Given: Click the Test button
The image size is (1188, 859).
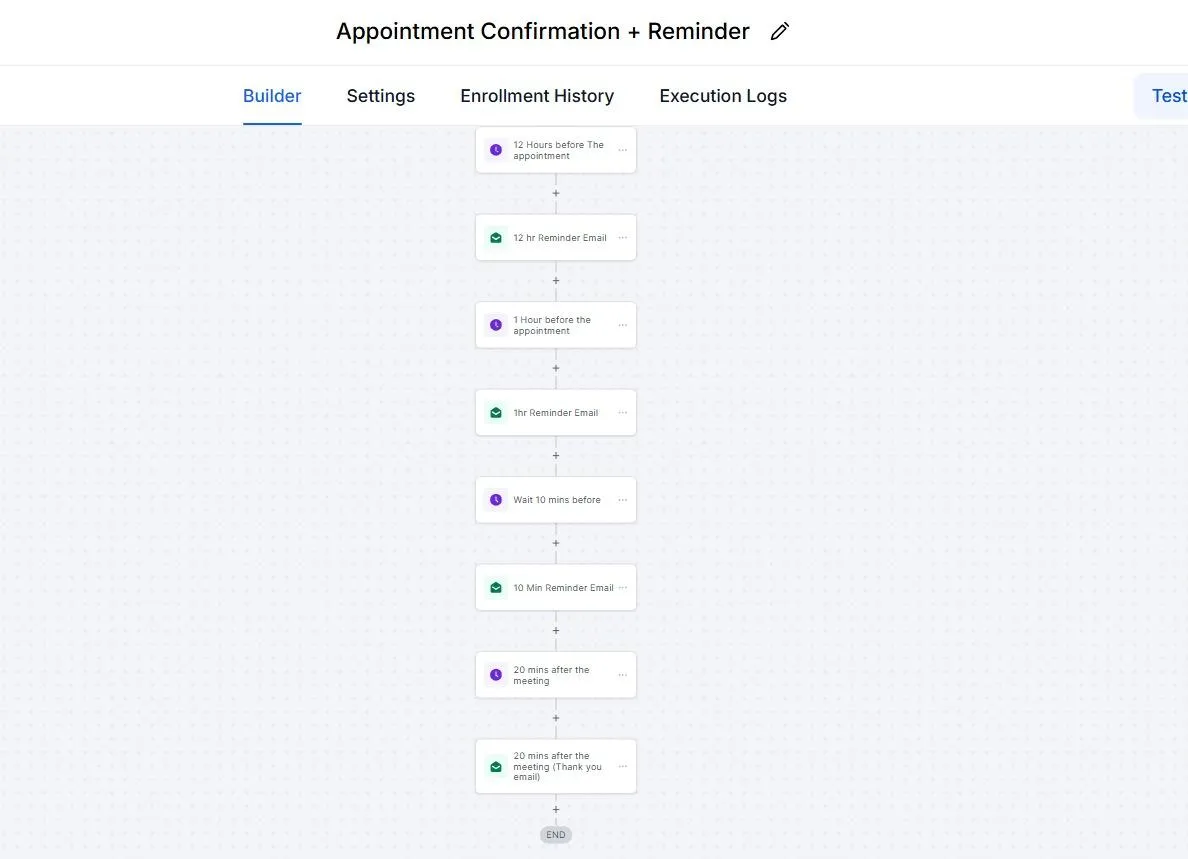Looking at the screenshot, I should [x=1167, y=96].
